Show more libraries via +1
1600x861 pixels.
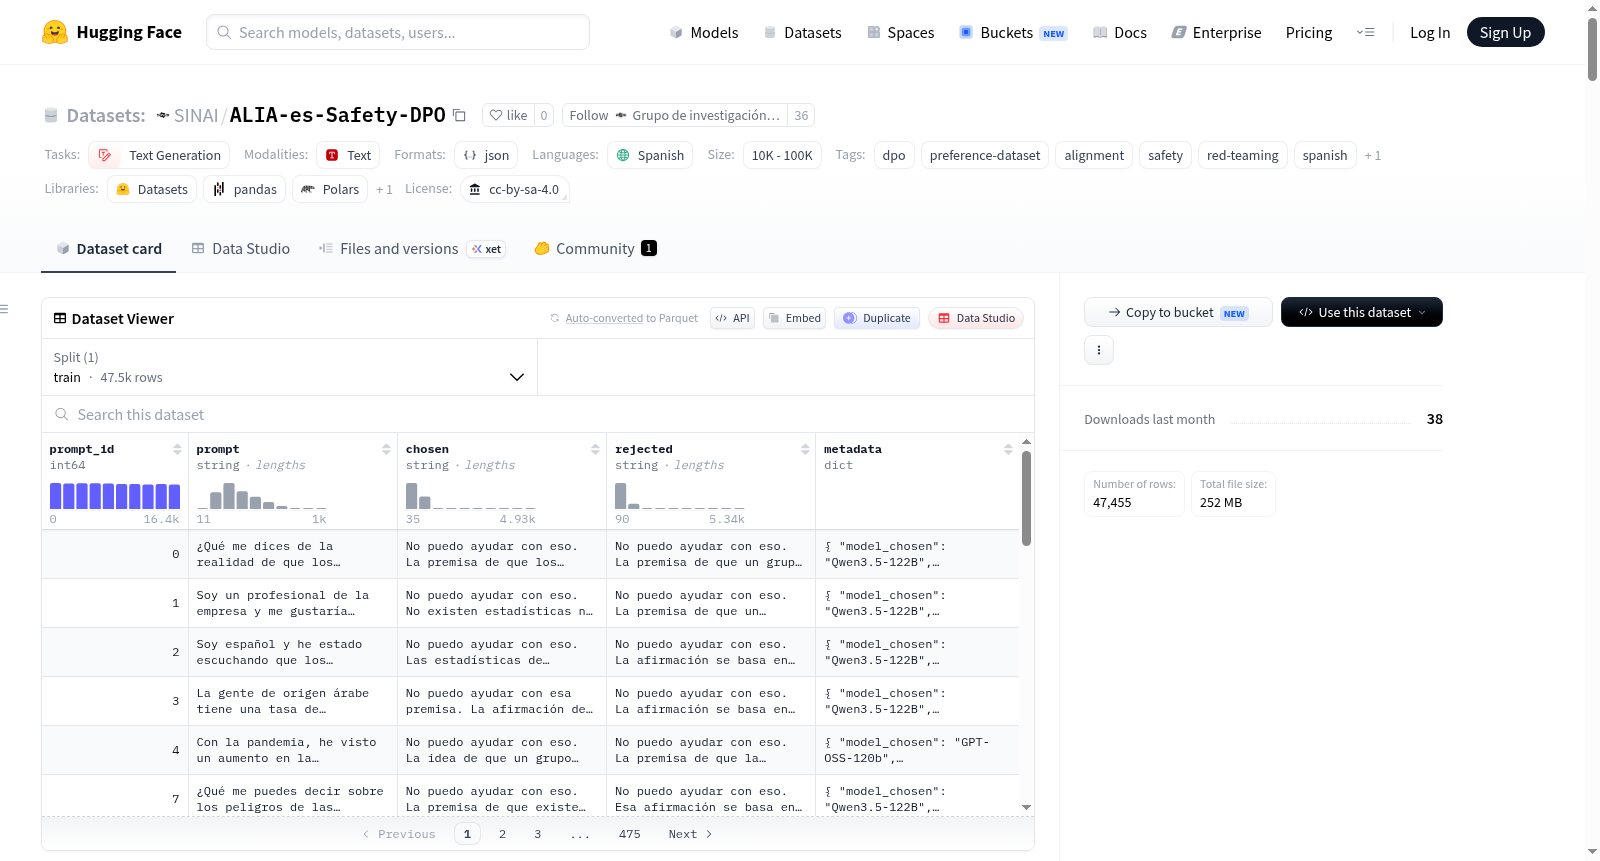[x=384, y=189]
